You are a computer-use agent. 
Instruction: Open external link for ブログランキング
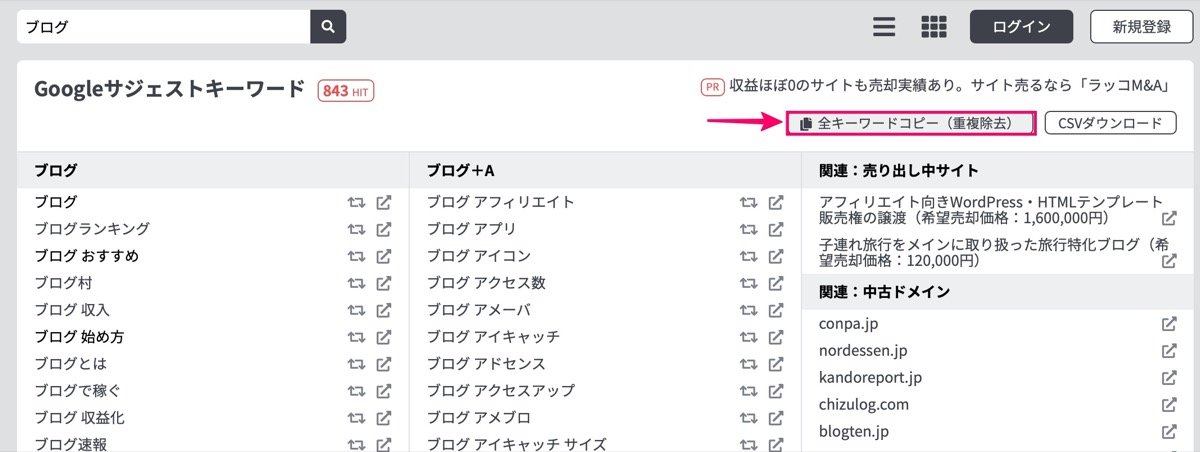pyautogui.click(x=383, y=229)
